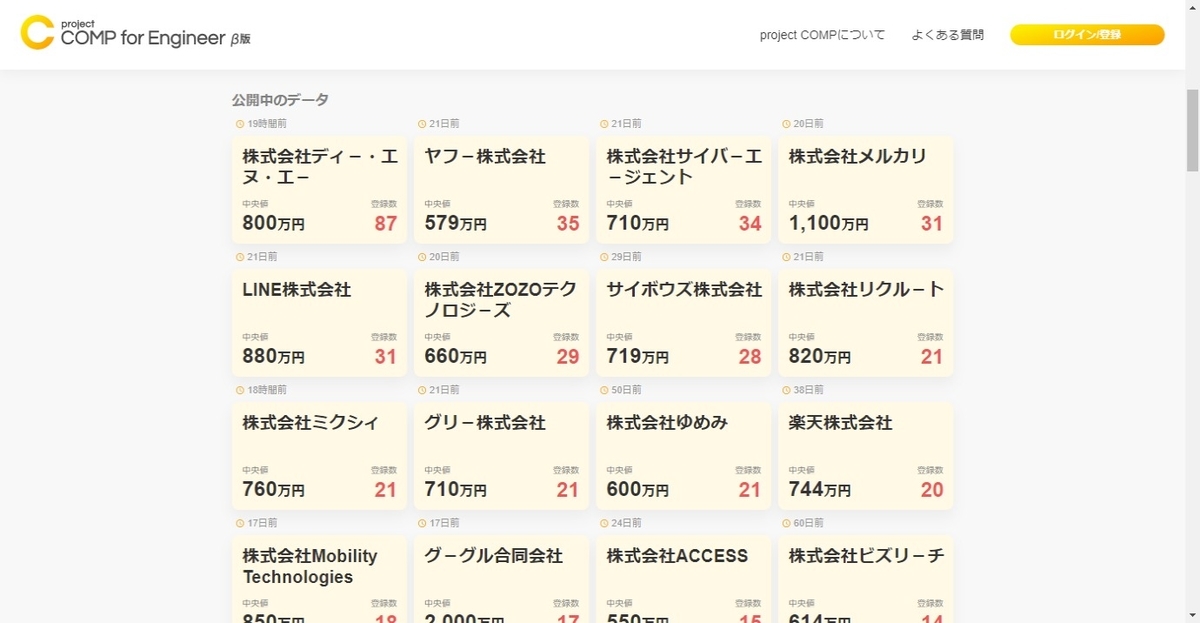
Task: Open the グーグル合同会社 card
Action: [501, 579]
